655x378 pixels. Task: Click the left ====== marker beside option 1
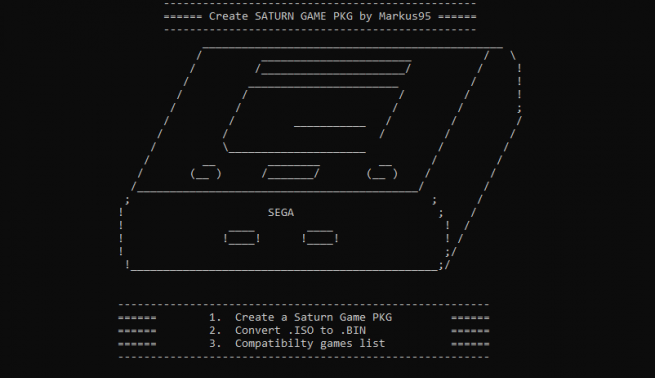click(137, 318)
